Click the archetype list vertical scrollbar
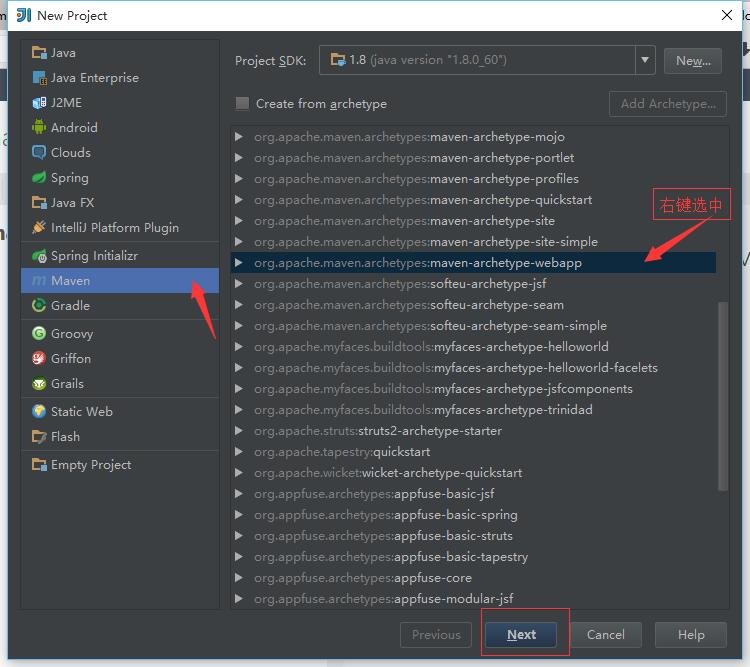Image resolution: width=750 pixels, height=667 pixels. pos(723,395)
